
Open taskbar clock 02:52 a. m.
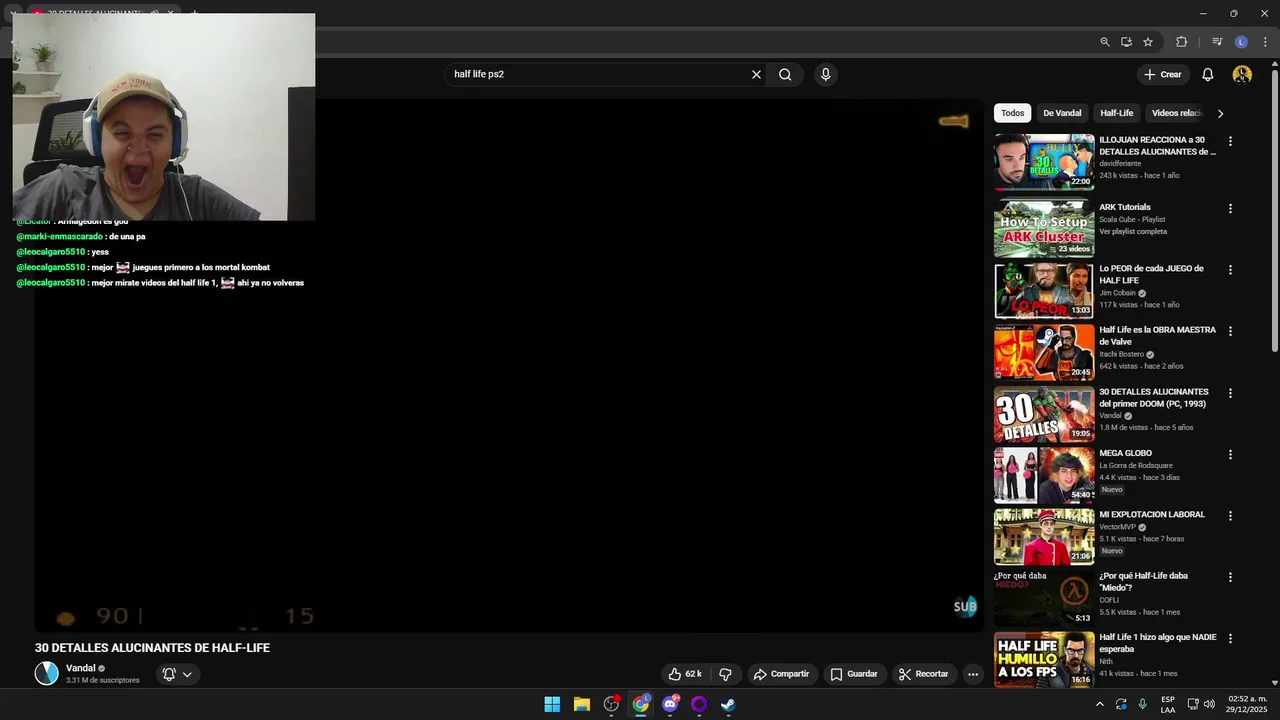click(1247, 704)
